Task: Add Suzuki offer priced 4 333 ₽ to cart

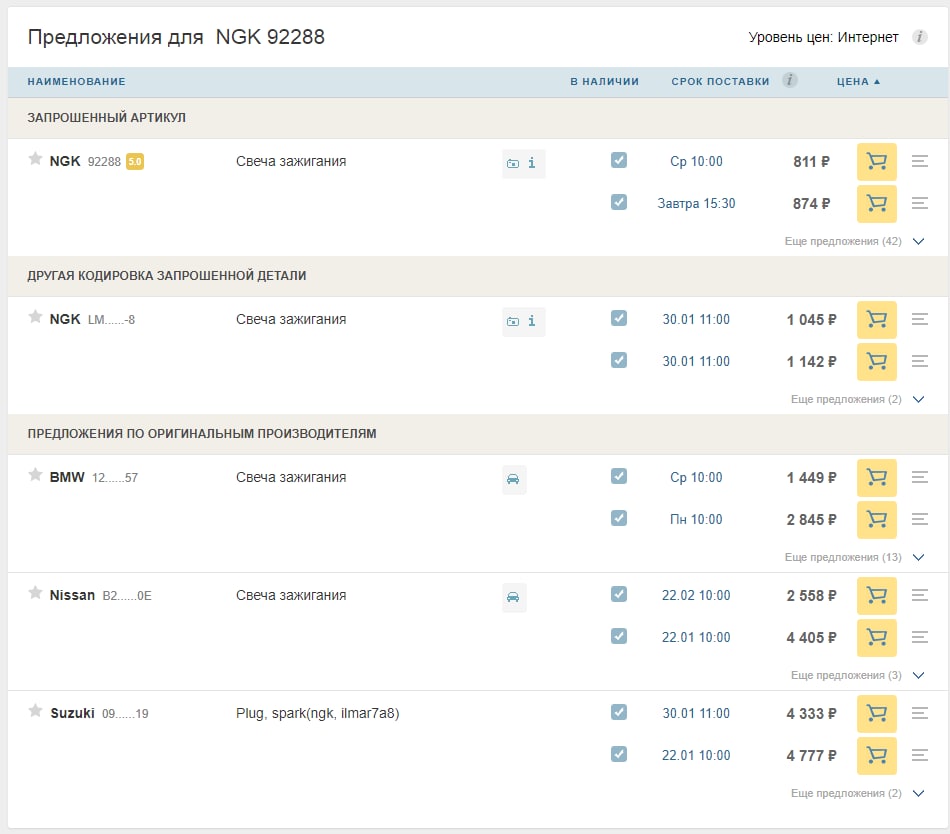Action: tap(876, 714)
